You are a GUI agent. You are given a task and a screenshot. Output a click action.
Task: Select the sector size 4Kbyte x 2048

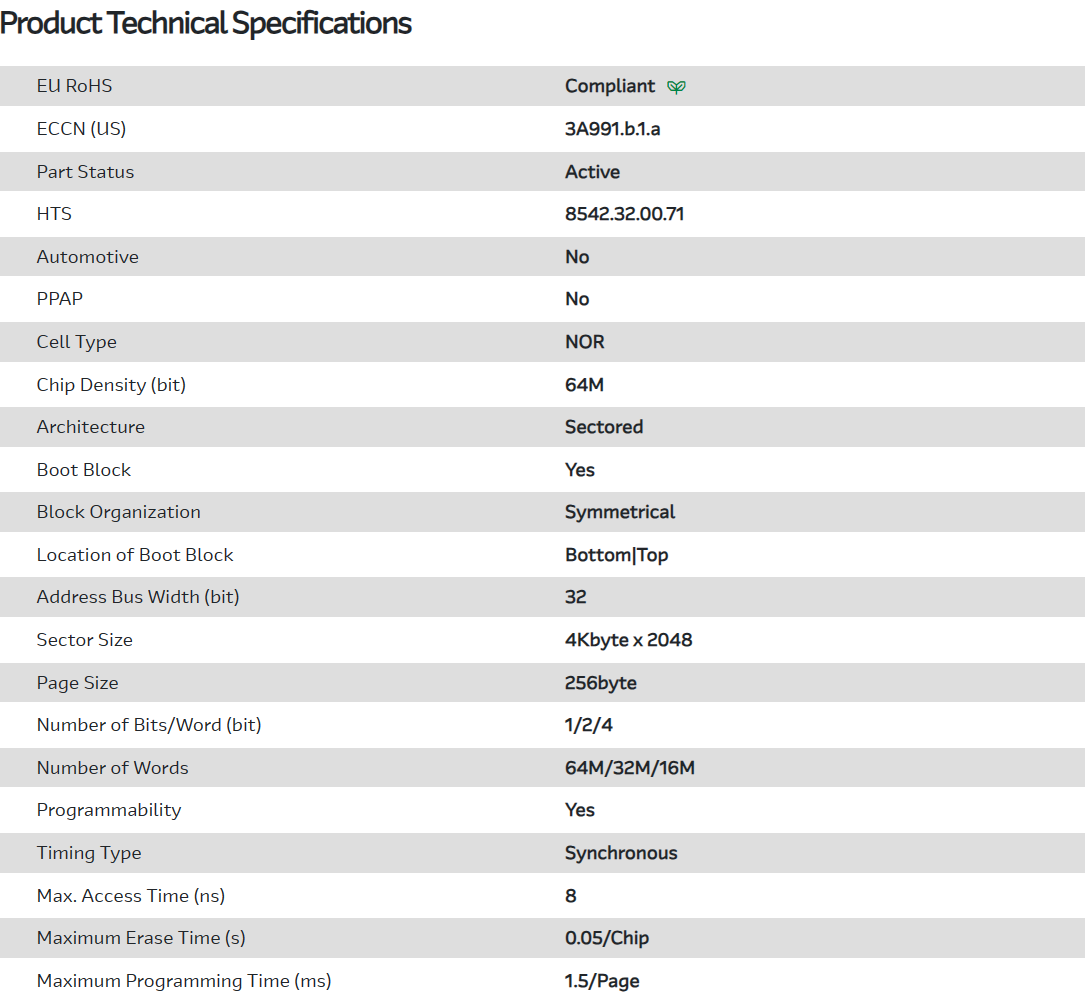628,640
